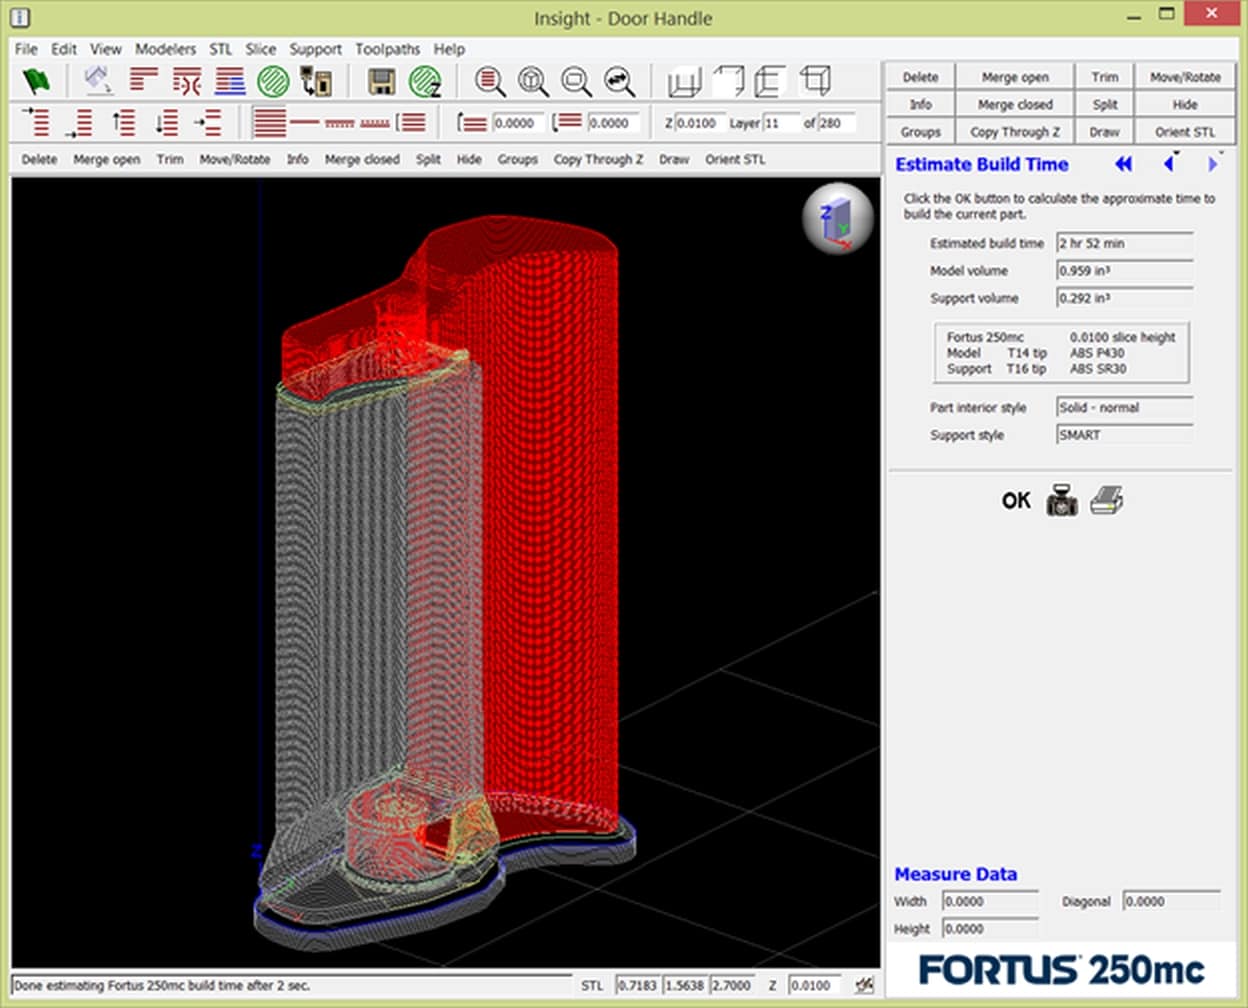
Task: Click the double-arrow swap zoom icon
Action: [x=620, y=81]
